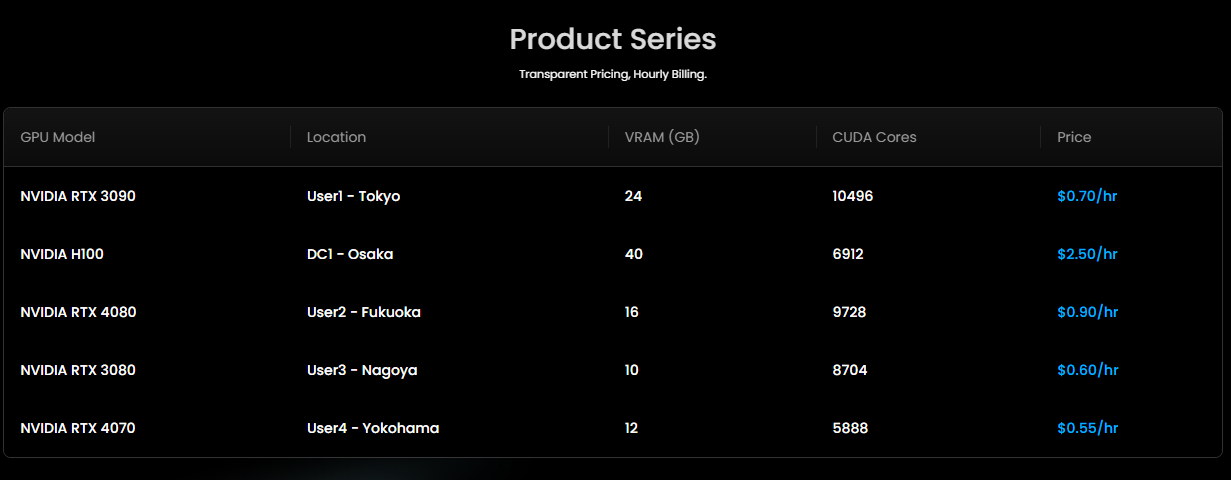Click the User1 - Tokyo location
1231x480 pixels.
[353, 196]
